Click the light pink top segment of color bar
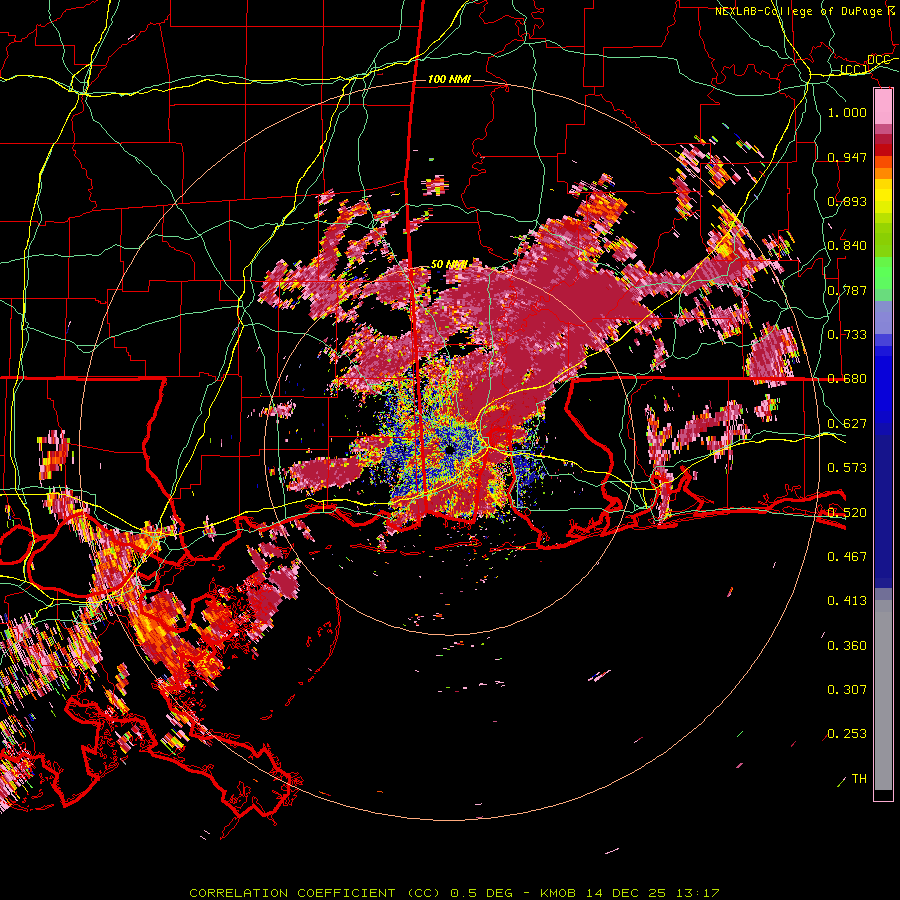The height and width of the screenshot is (900, 900). click(x=883, y=107)
